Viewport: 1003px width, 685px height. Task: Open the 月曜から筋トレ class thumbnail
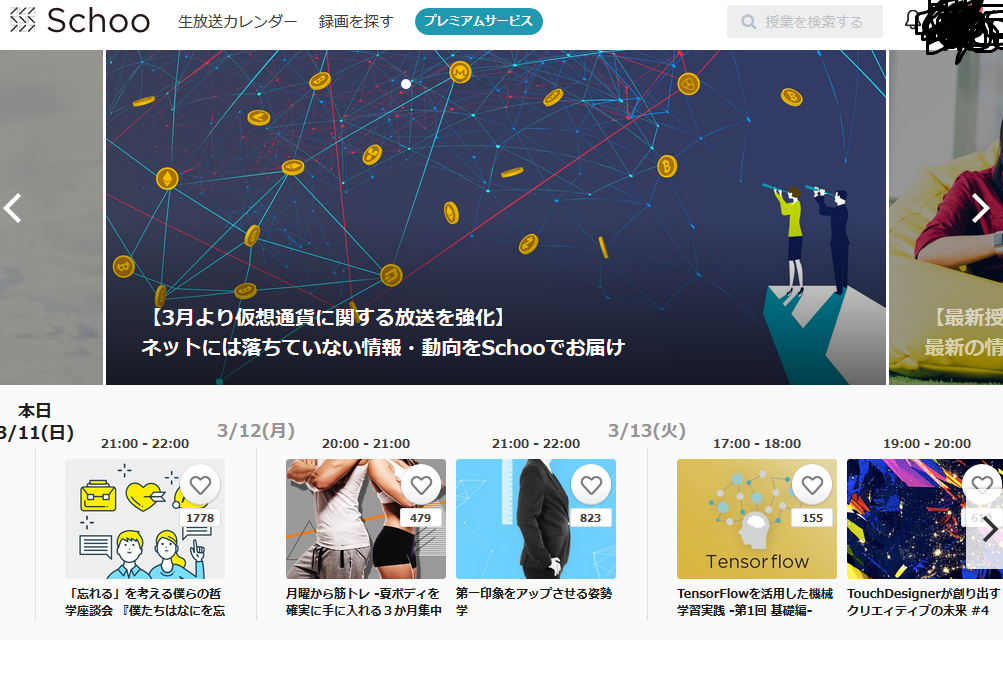[366, 519]
